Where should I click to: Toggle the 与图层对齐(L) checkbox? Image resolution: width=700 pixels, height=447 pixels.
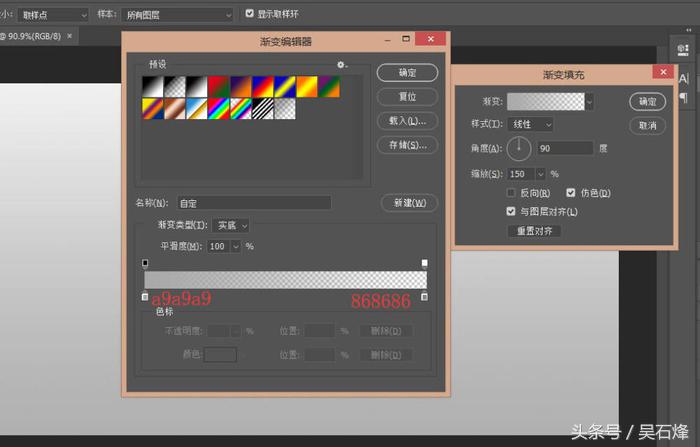[511, 211]
